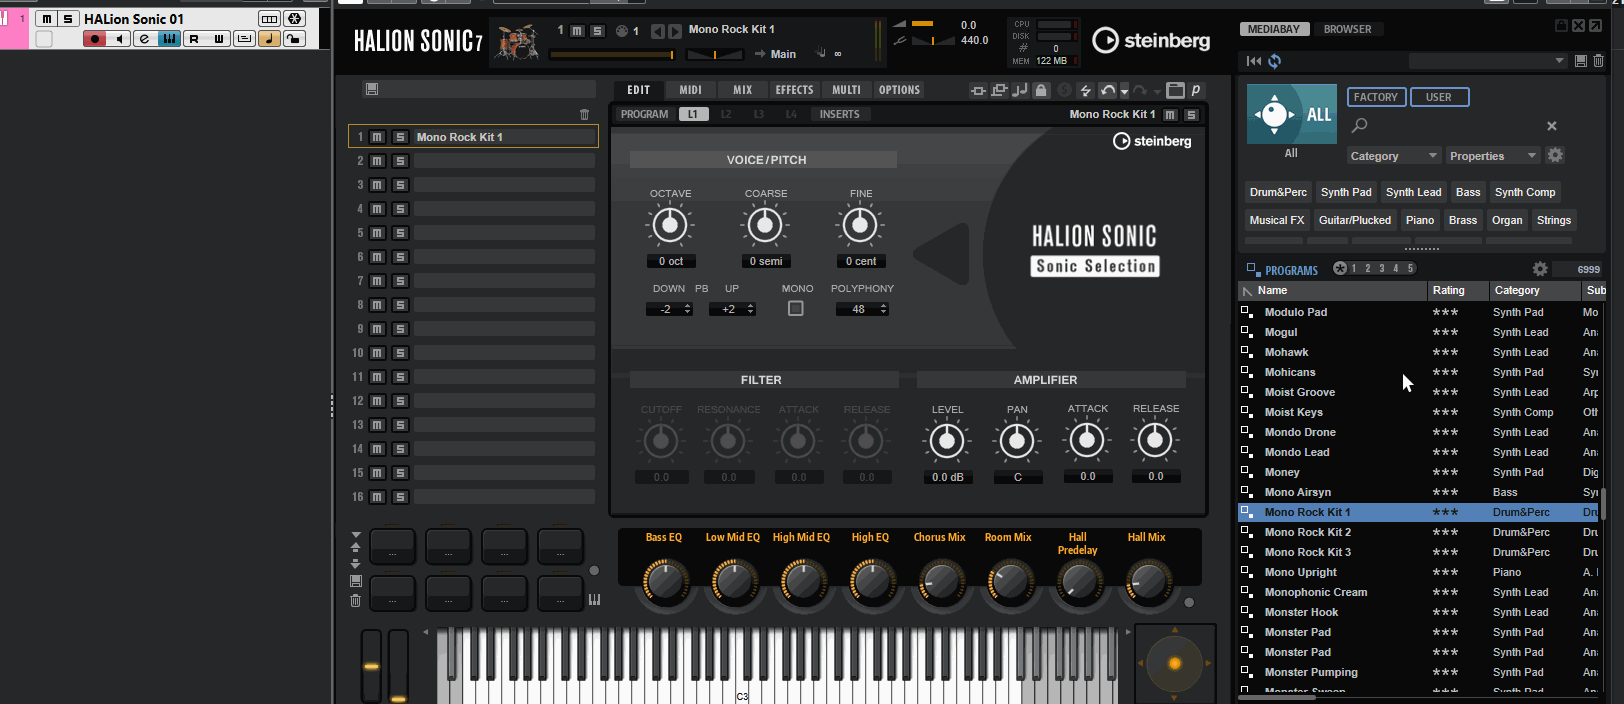1624x704 pixels.
Task: Solo slot 1 Mono Rock Kit 1
Action: click(x=399, y=137)
